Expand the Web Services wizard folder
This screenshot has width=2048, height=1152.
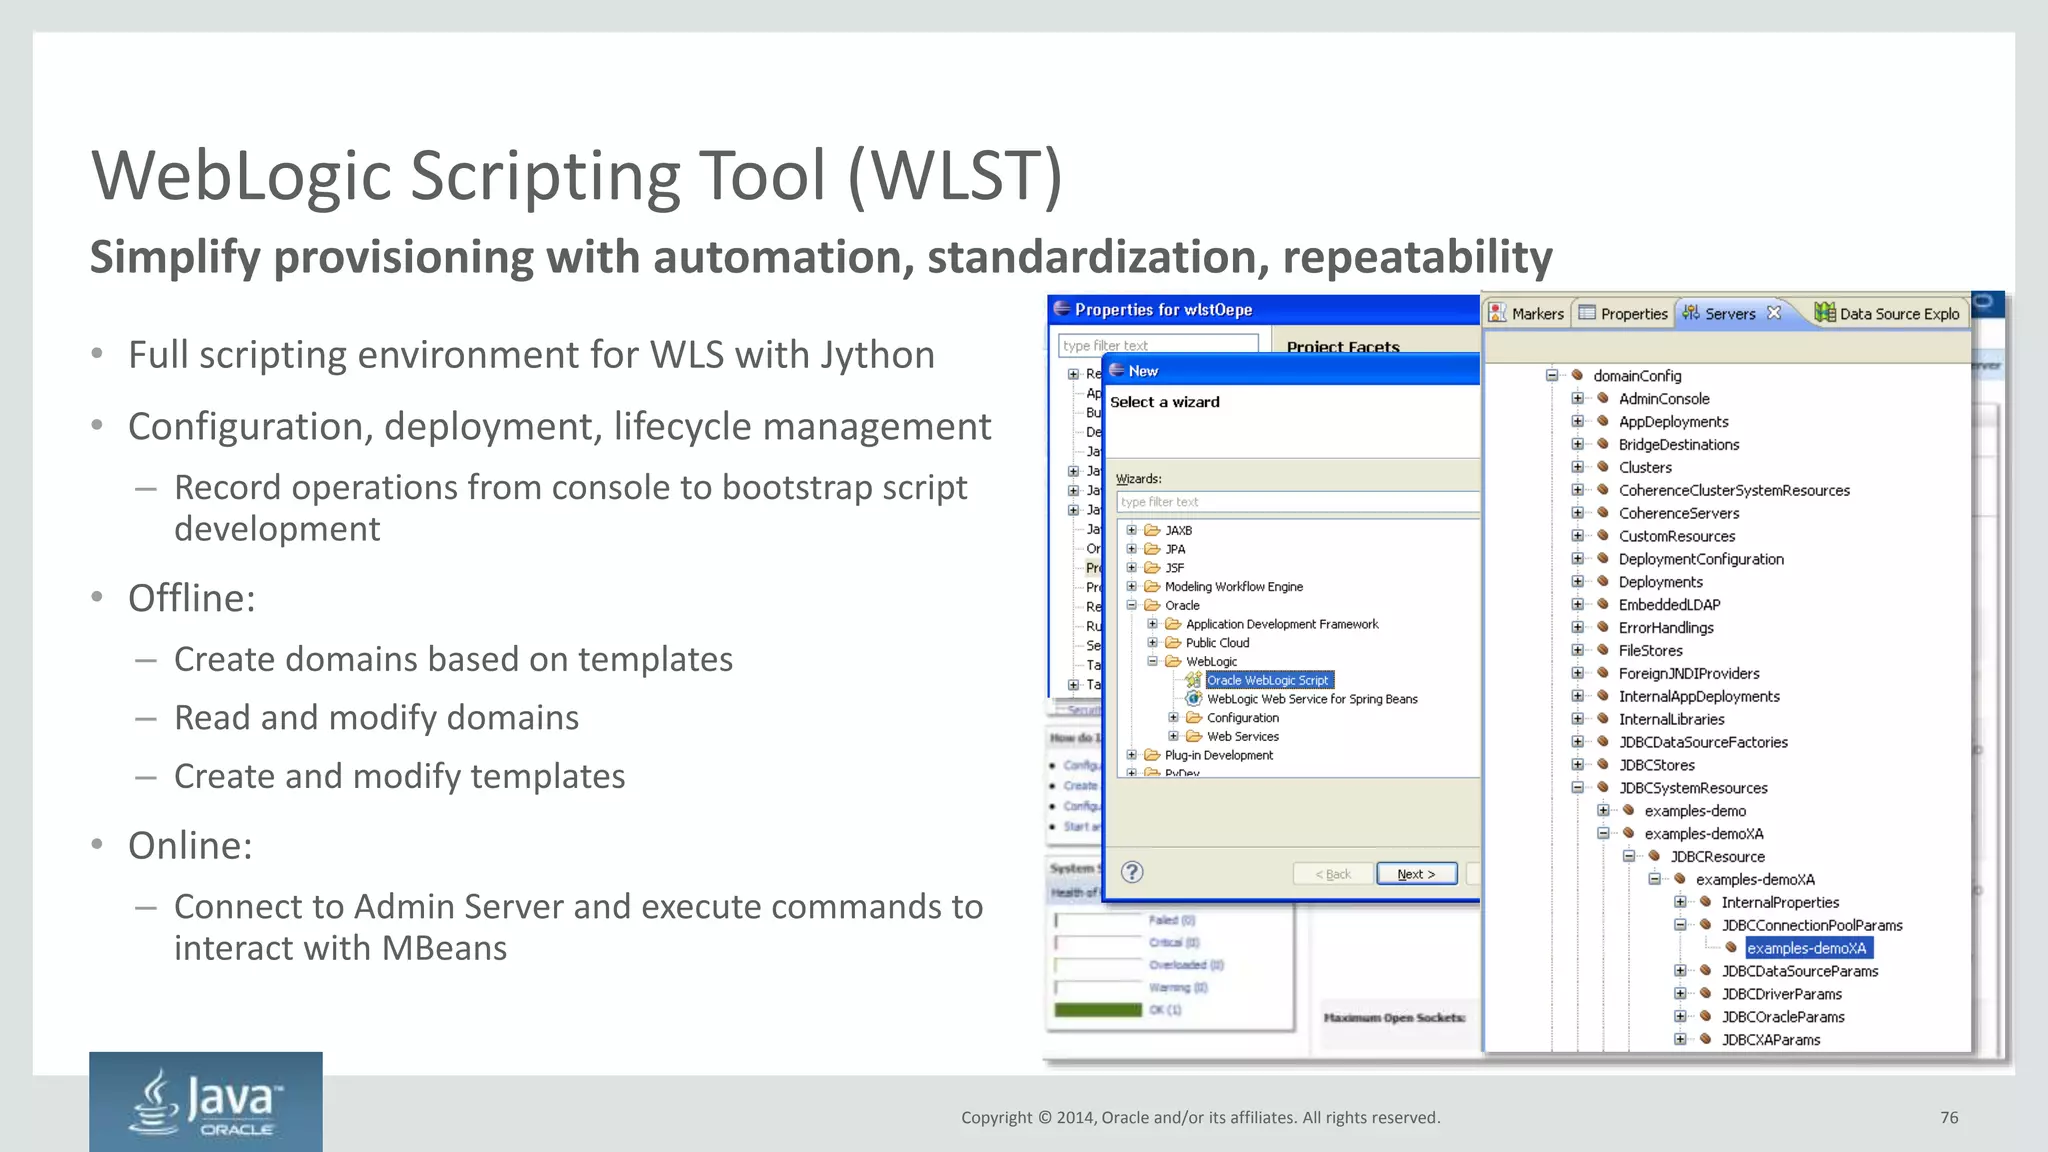point(1174,737)
